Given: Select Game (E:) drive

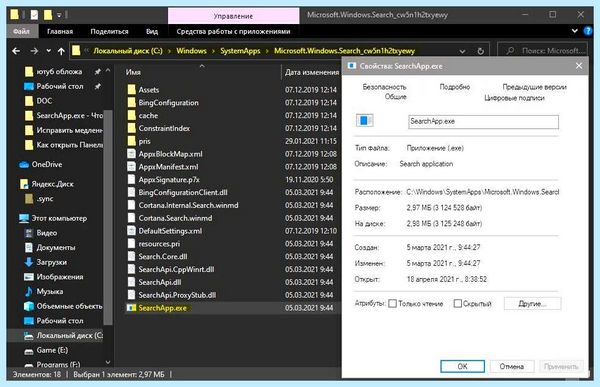Looking at the screenshot, I should (x=52, y=350).
